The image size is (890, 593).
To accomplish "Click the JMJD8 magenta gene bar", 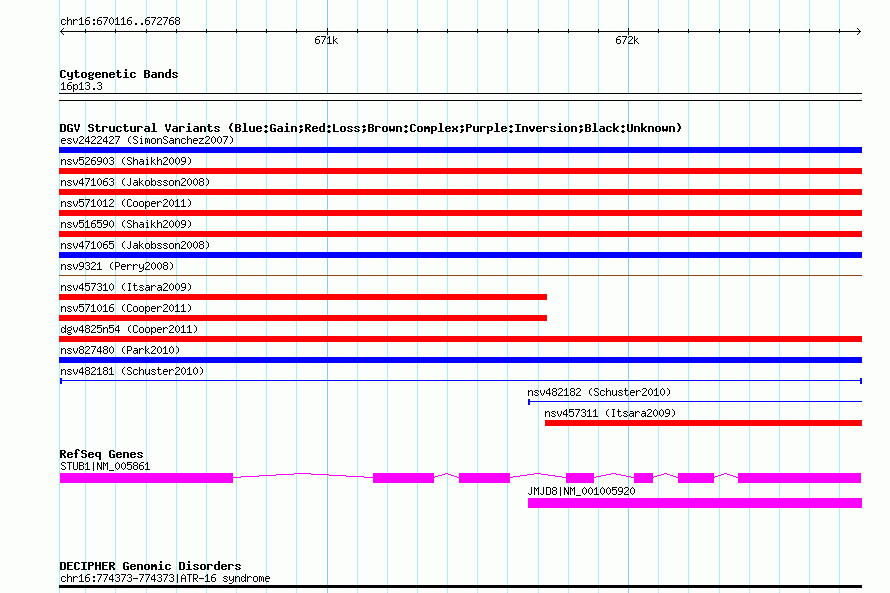I will [695, 503].
